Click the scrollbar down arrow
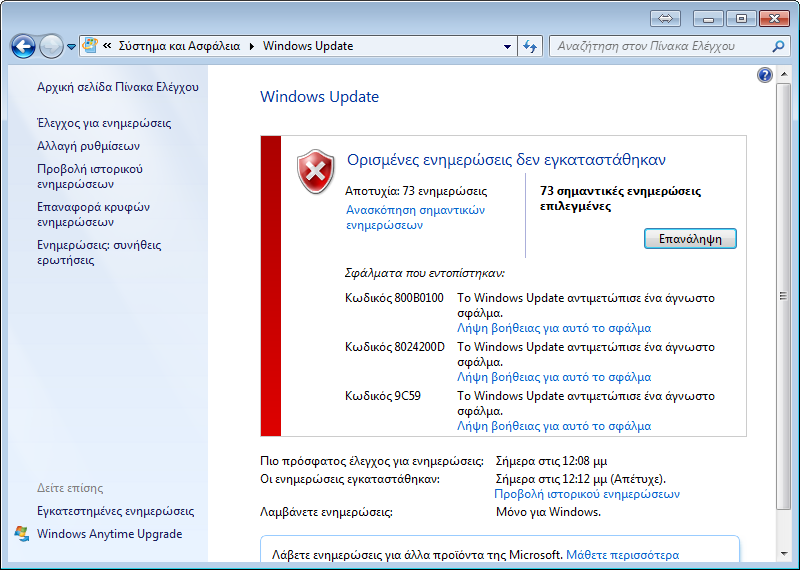Viewport: 800px width, 570px height. coord(783,554)
